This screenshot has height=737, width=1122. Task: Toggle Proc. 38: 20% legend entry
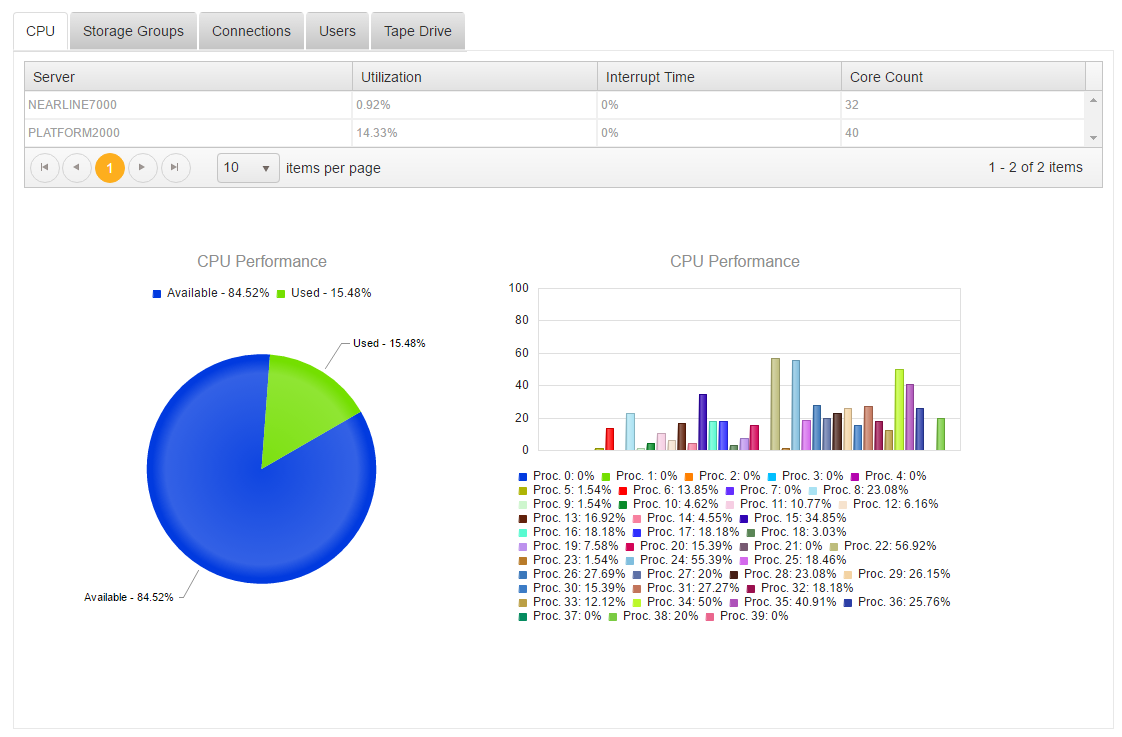(x=653, y=616)
